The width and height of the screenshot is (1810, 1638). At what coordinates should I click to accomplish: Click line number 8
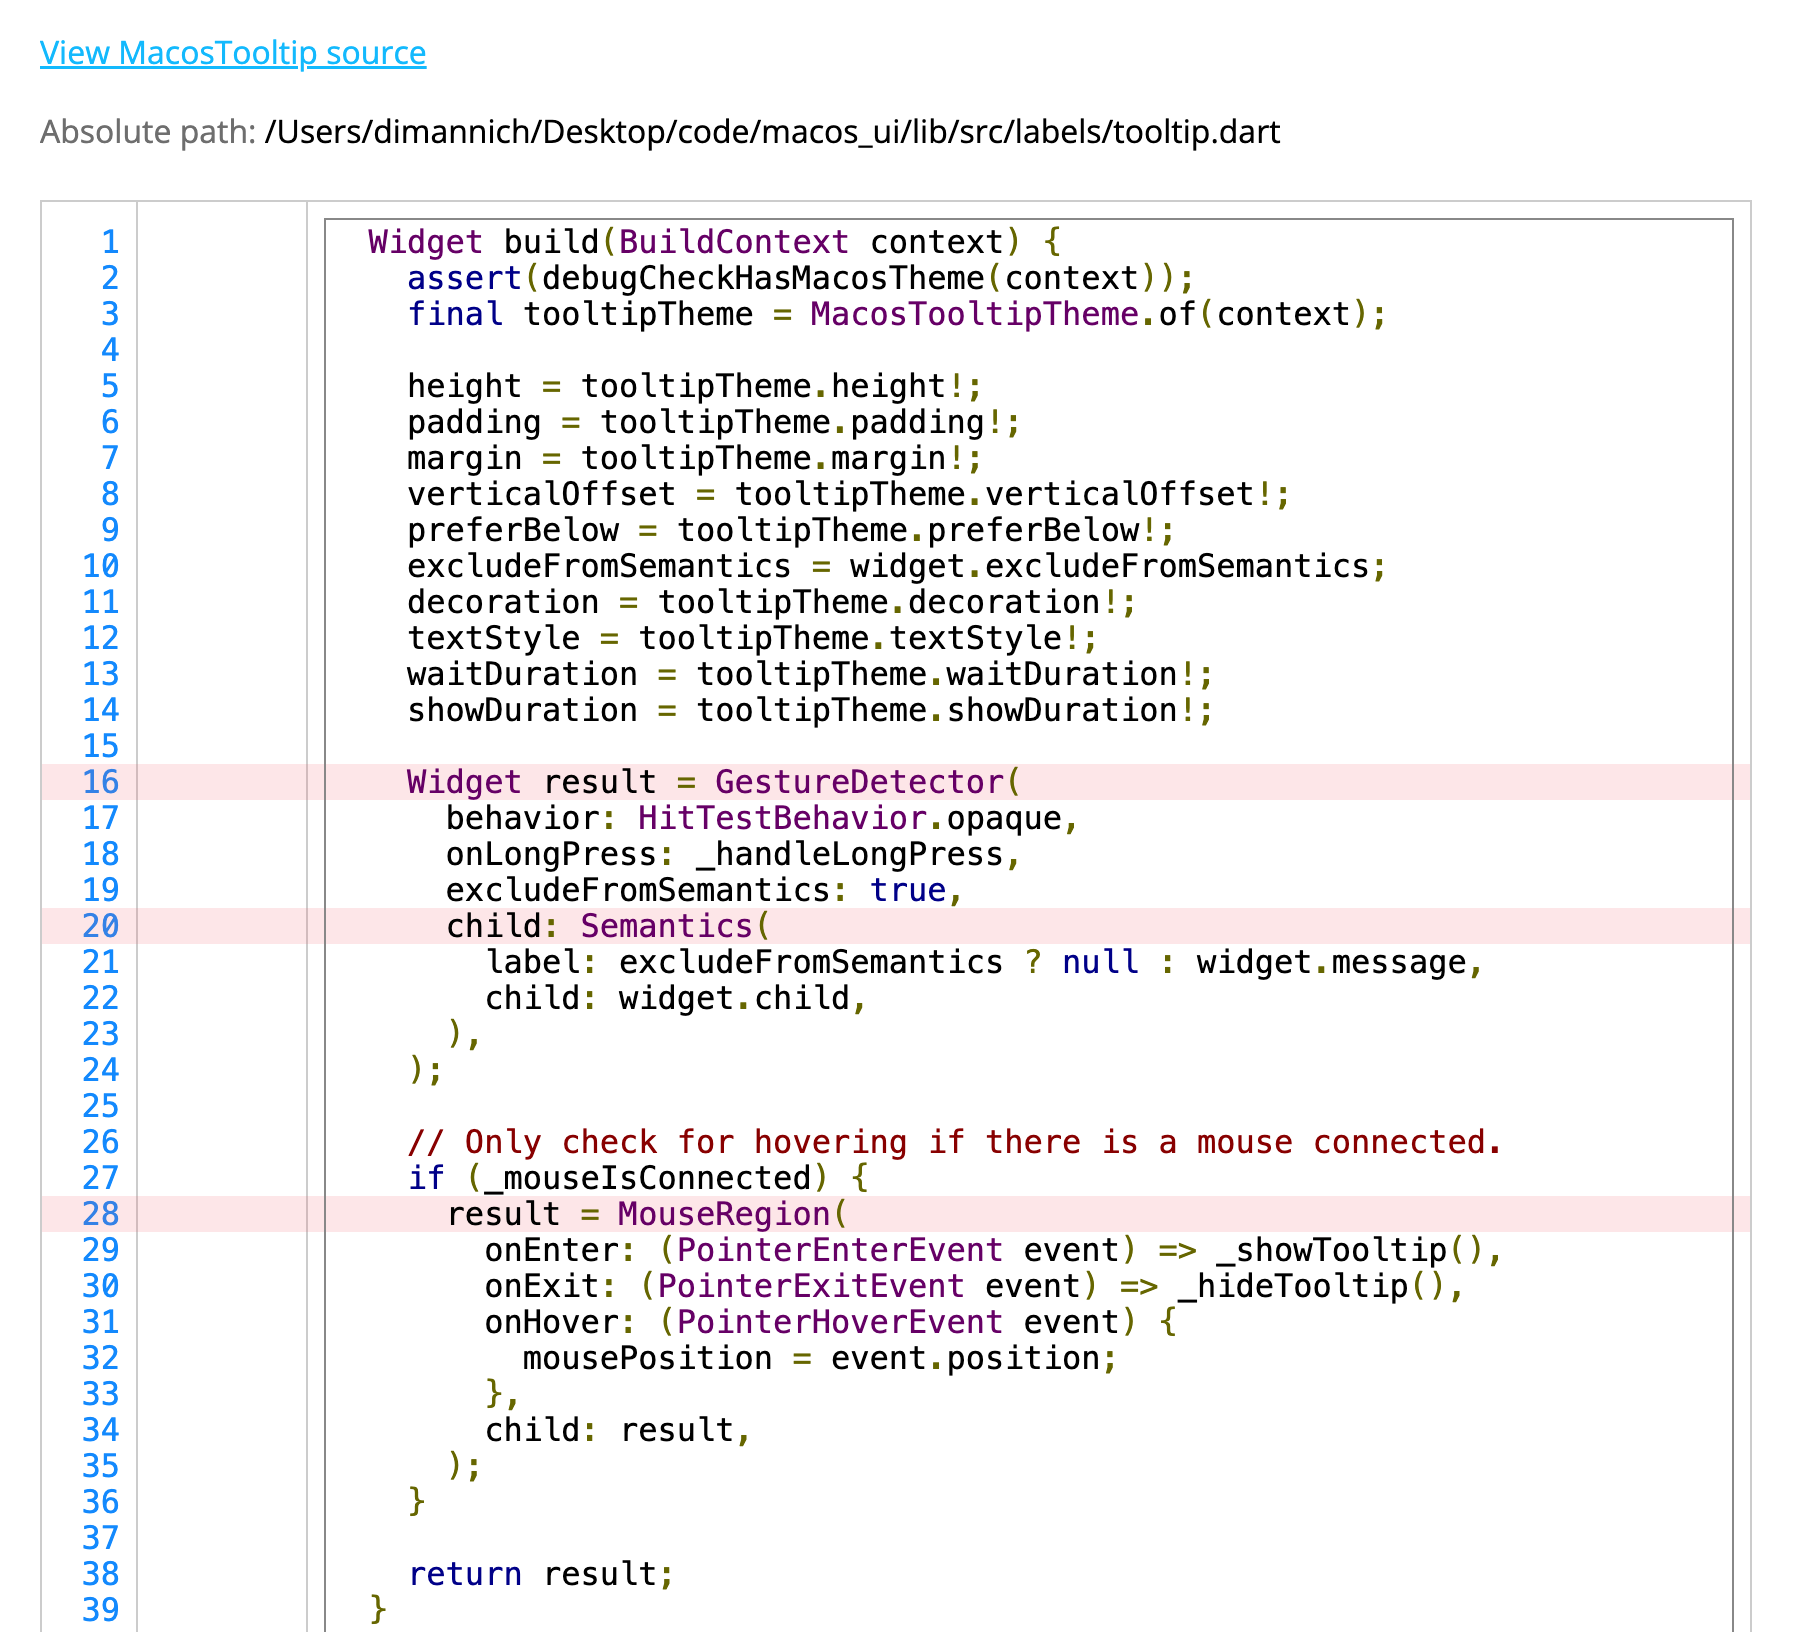[x=110, y=494]
